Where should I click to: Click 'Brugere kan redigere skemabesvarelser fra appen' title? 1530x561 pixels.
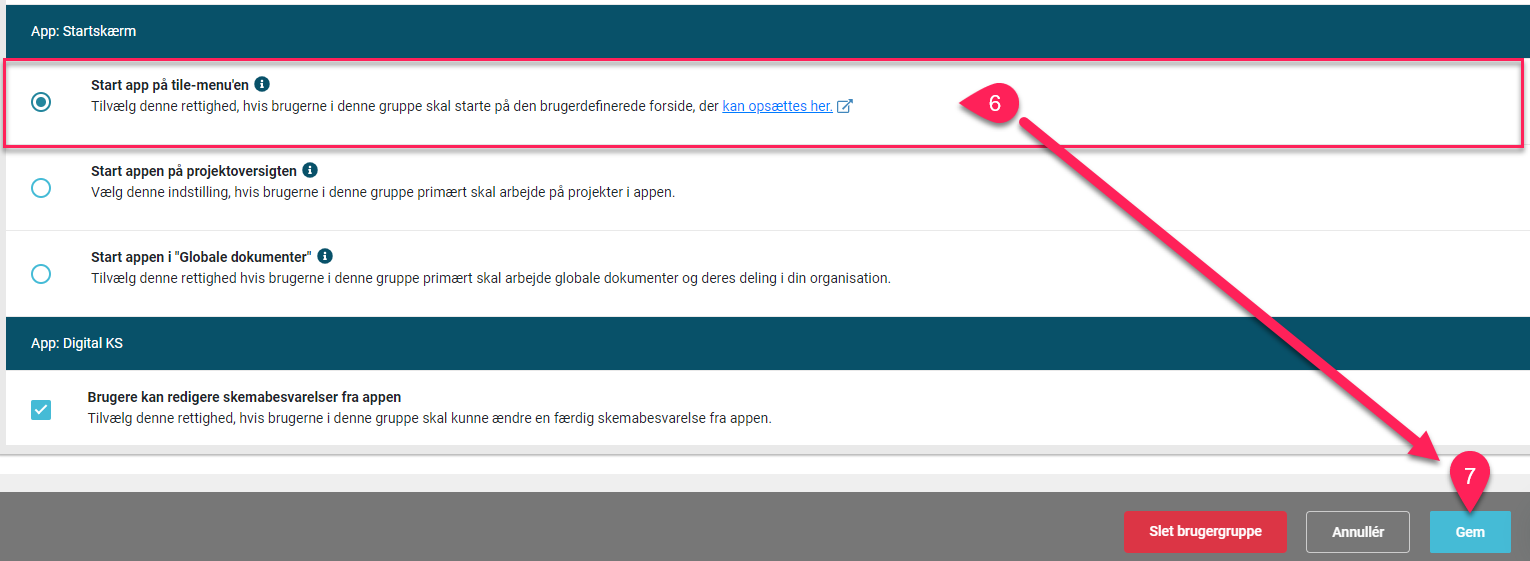pos(244,397)
